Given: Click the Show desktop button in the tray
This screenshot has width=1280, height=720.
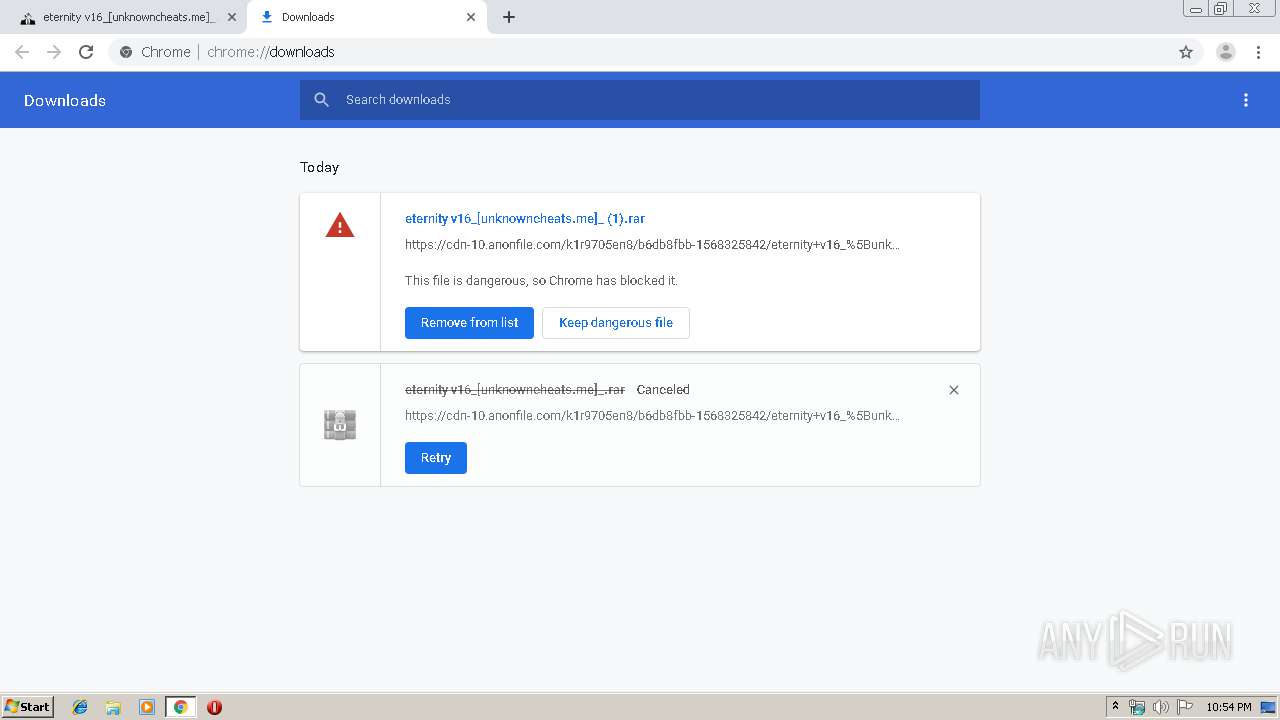Looking at the screenshot, I should point(1268,707).
